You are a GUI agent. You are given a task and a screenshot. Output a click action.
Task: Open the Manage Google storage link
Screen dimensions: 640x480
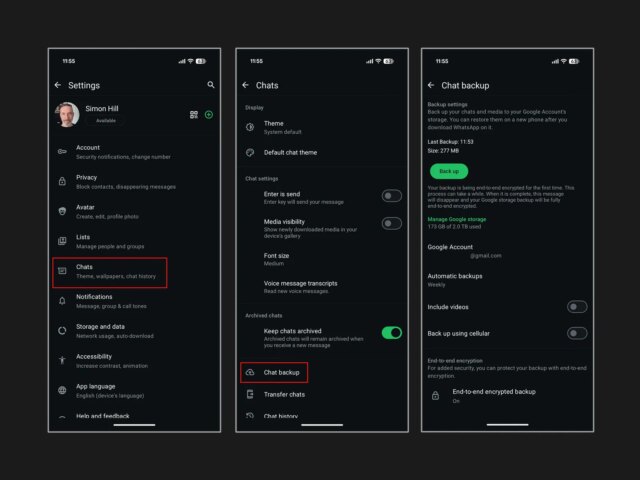458,218
